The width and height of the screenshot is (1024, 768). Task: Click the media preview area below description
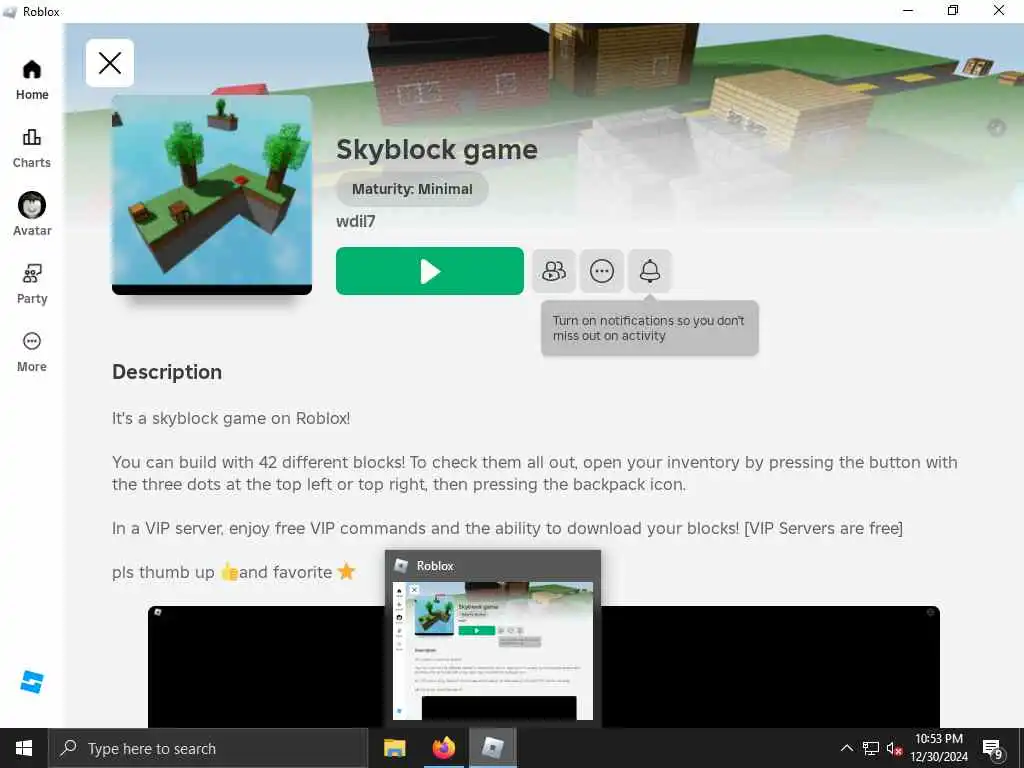(543, 667)
